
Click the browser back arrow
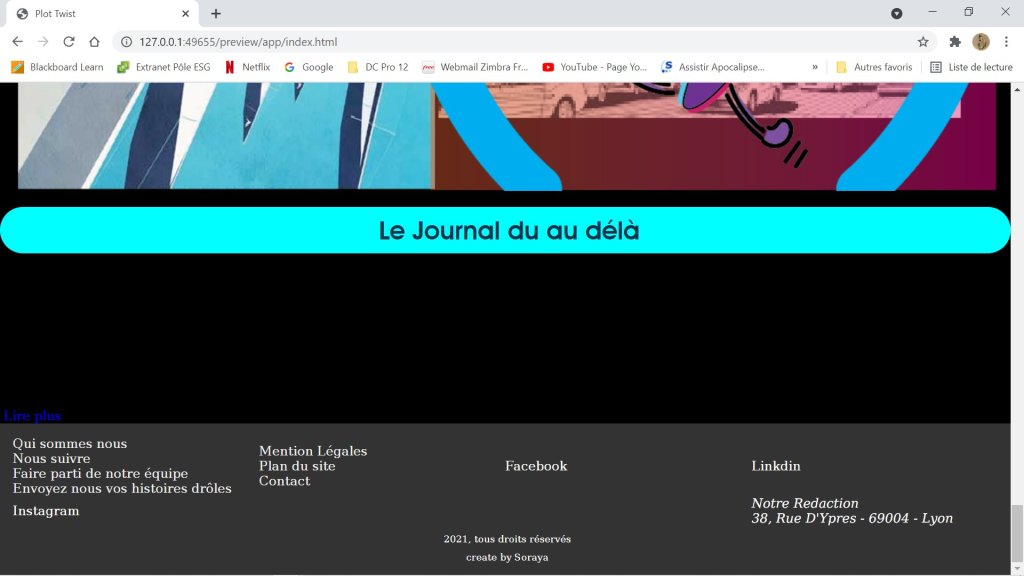point(17,42)
